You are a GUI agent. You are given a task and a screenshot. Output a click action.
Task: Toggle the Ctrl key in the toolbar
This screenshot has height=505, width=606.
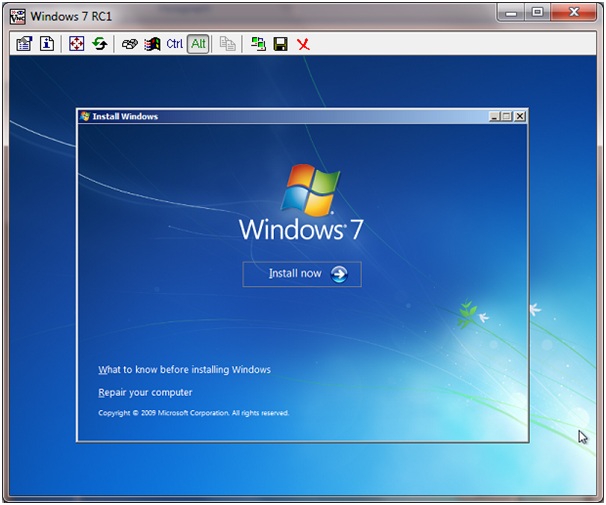[x=175, y=44]
